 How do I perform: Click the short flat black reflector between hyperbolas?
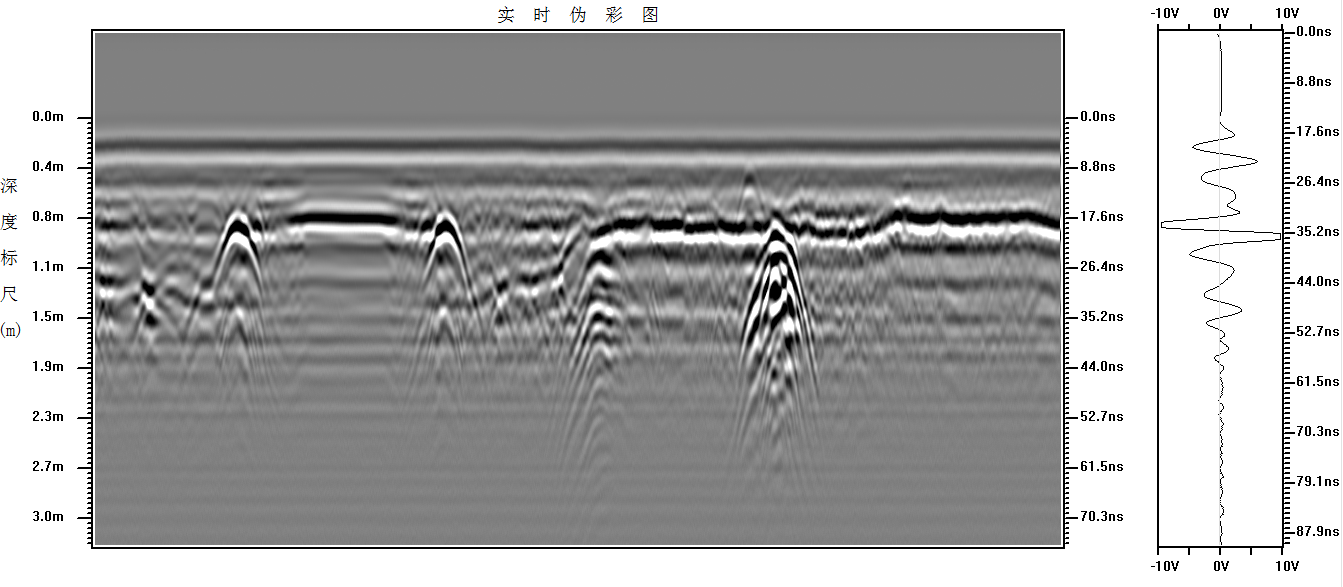tap(343, 217)
